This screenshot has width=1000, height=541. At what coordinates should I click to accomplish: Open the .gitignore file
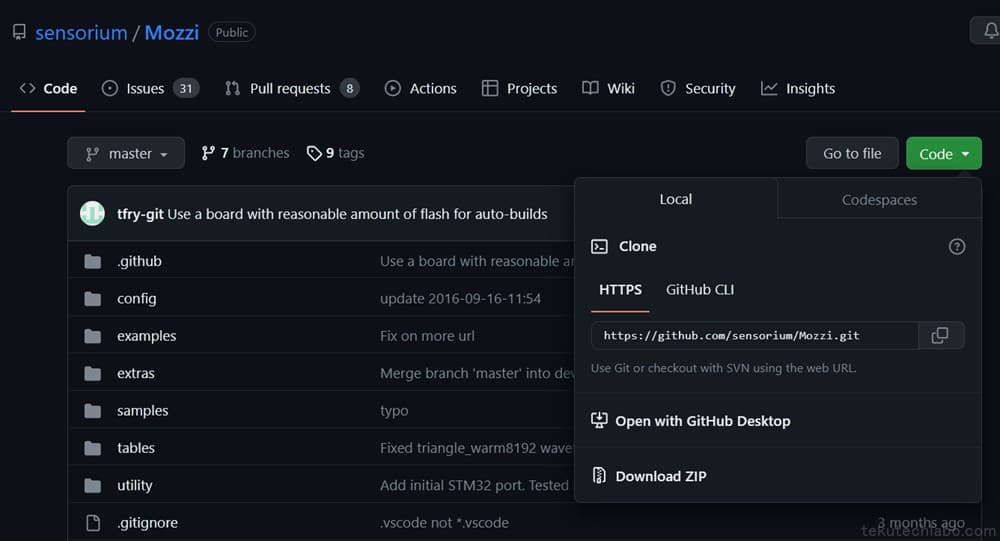(x=147, y=522)
